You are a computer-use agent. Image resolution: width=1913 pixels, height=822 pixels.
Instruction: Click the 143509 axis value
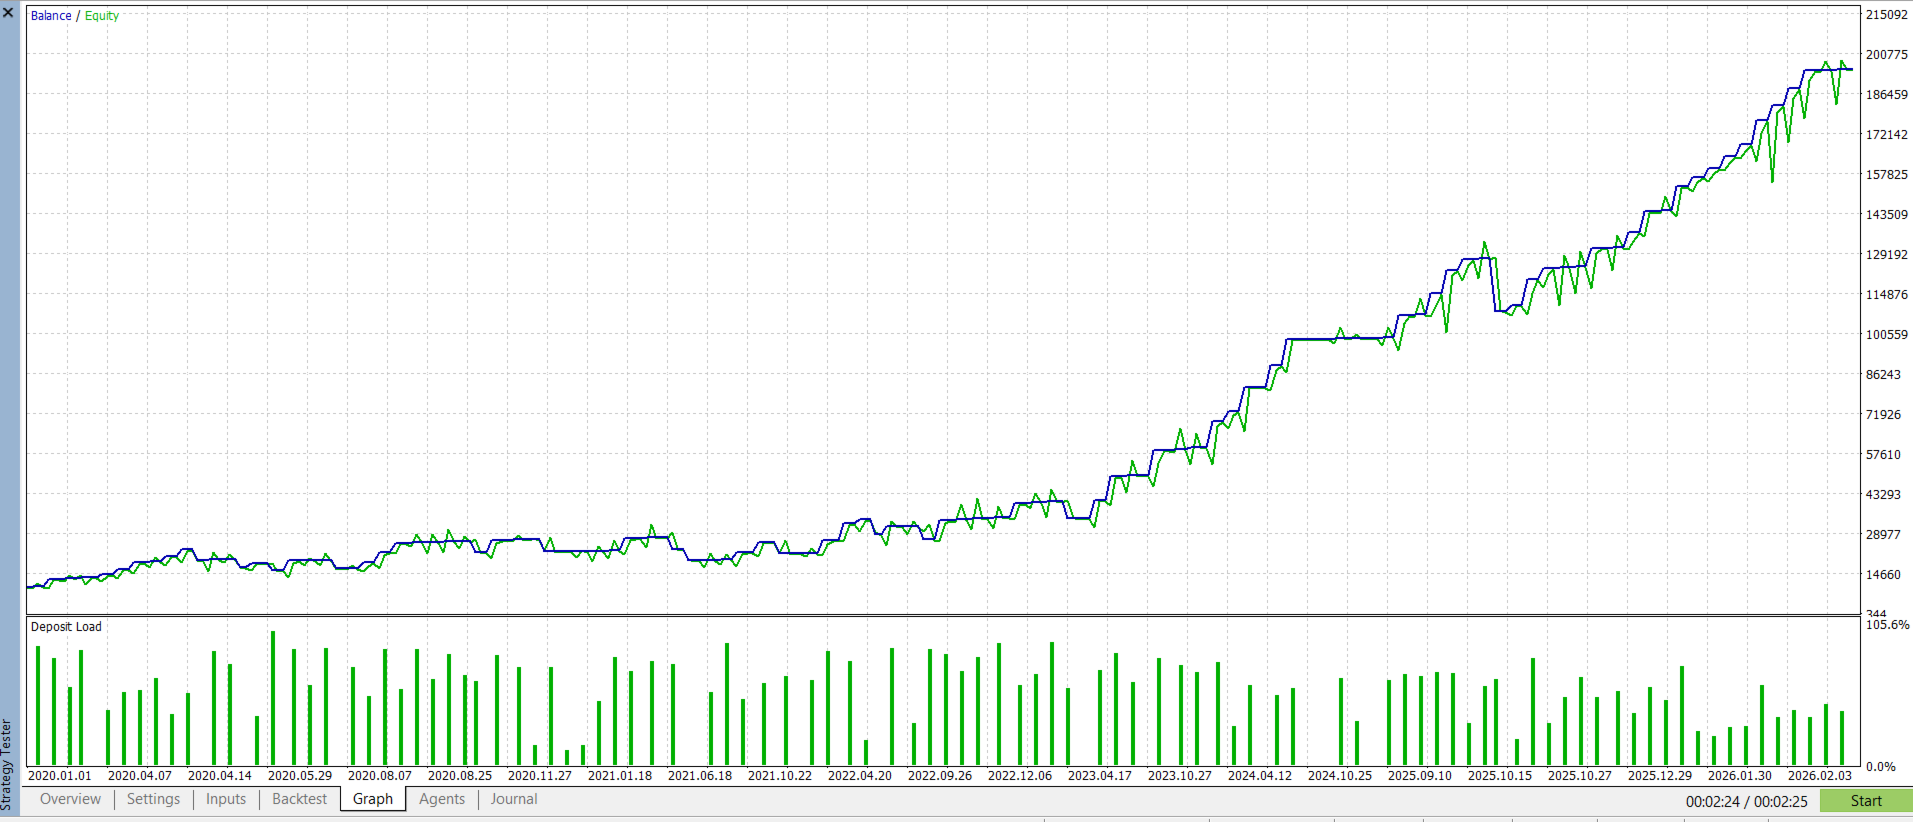1887,215
